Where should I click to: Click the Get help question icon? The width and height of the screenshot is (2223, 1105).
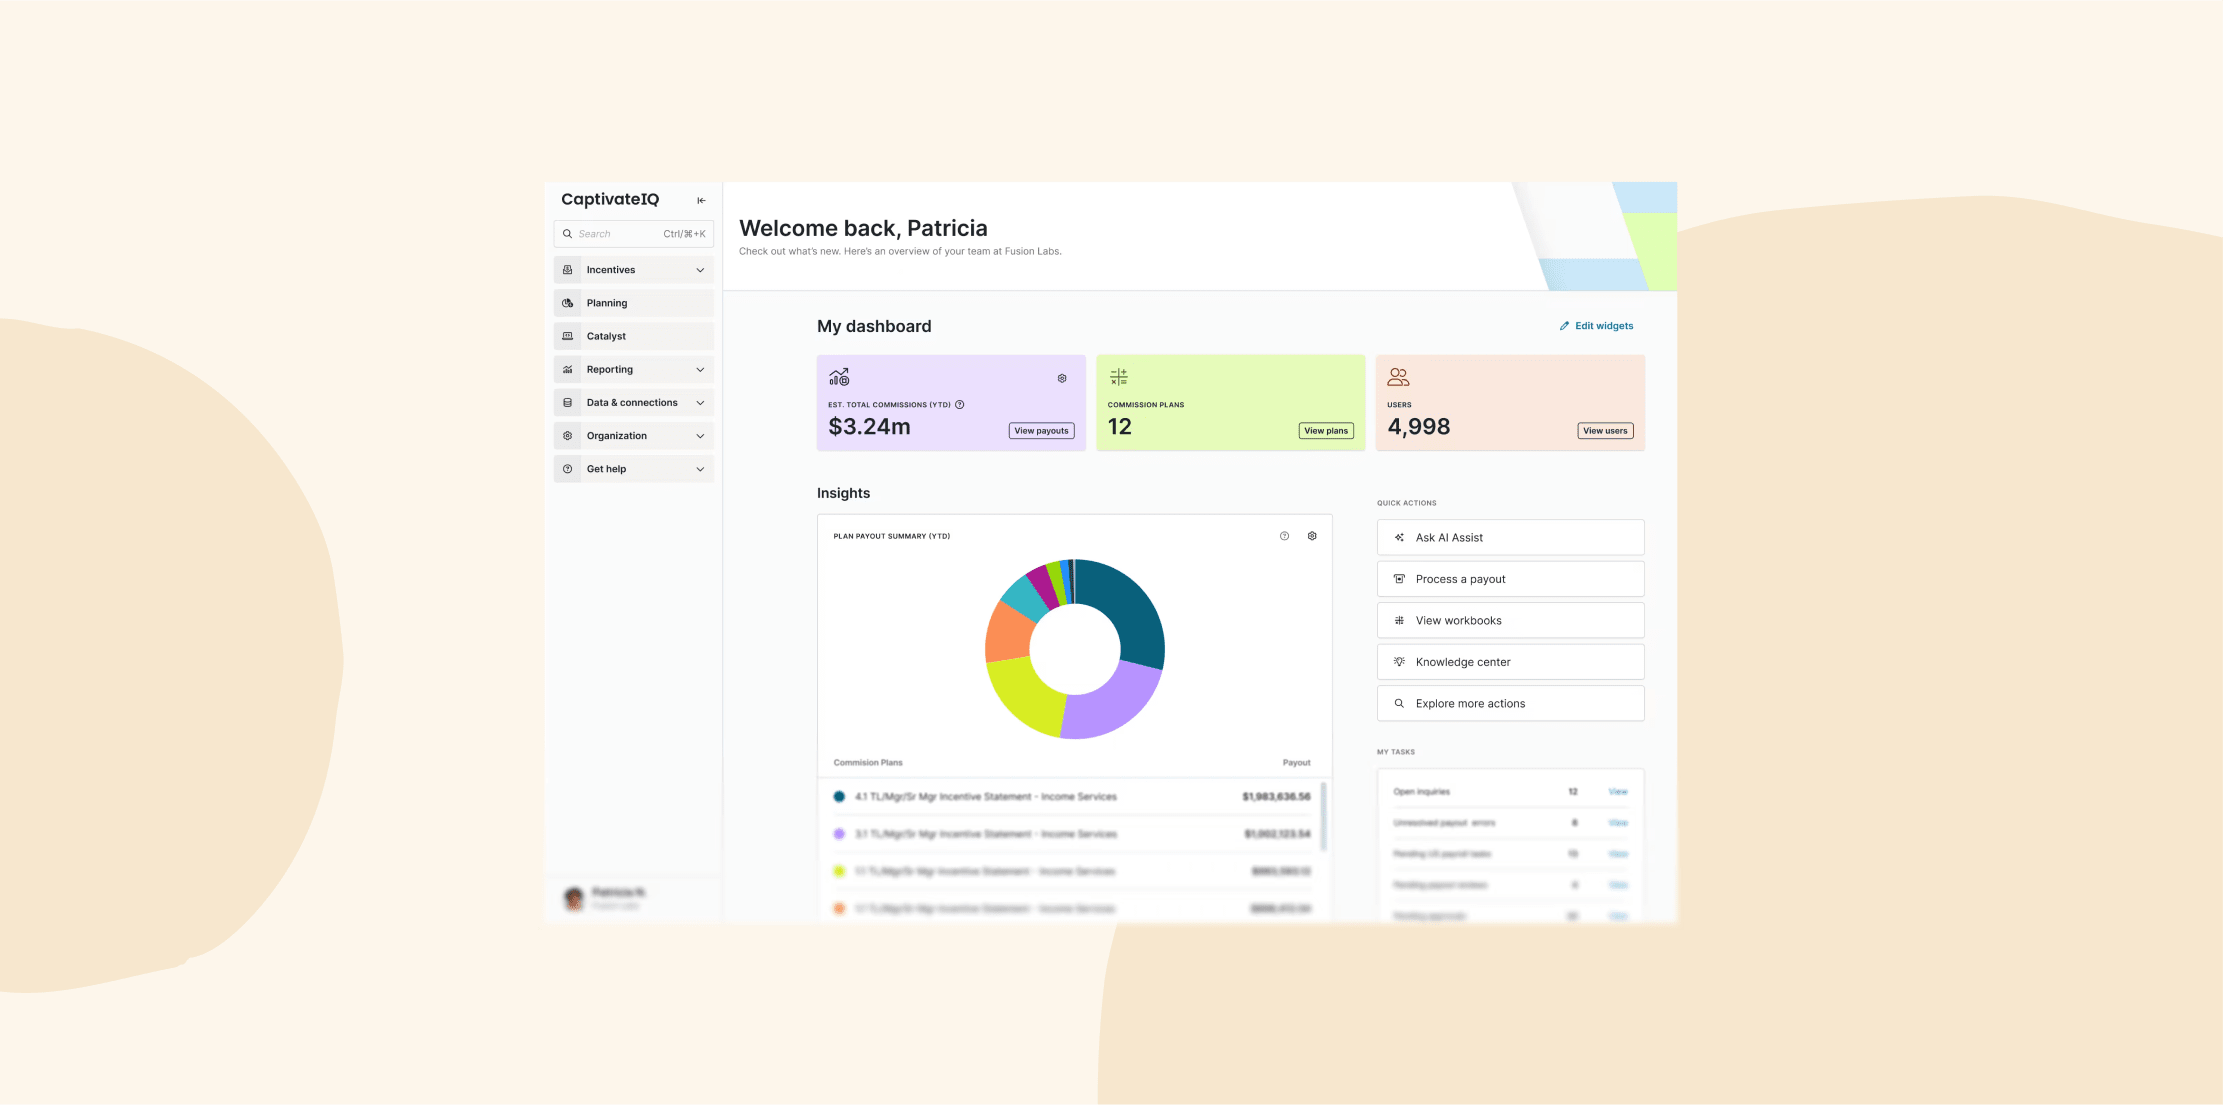[x=568, y=469]
